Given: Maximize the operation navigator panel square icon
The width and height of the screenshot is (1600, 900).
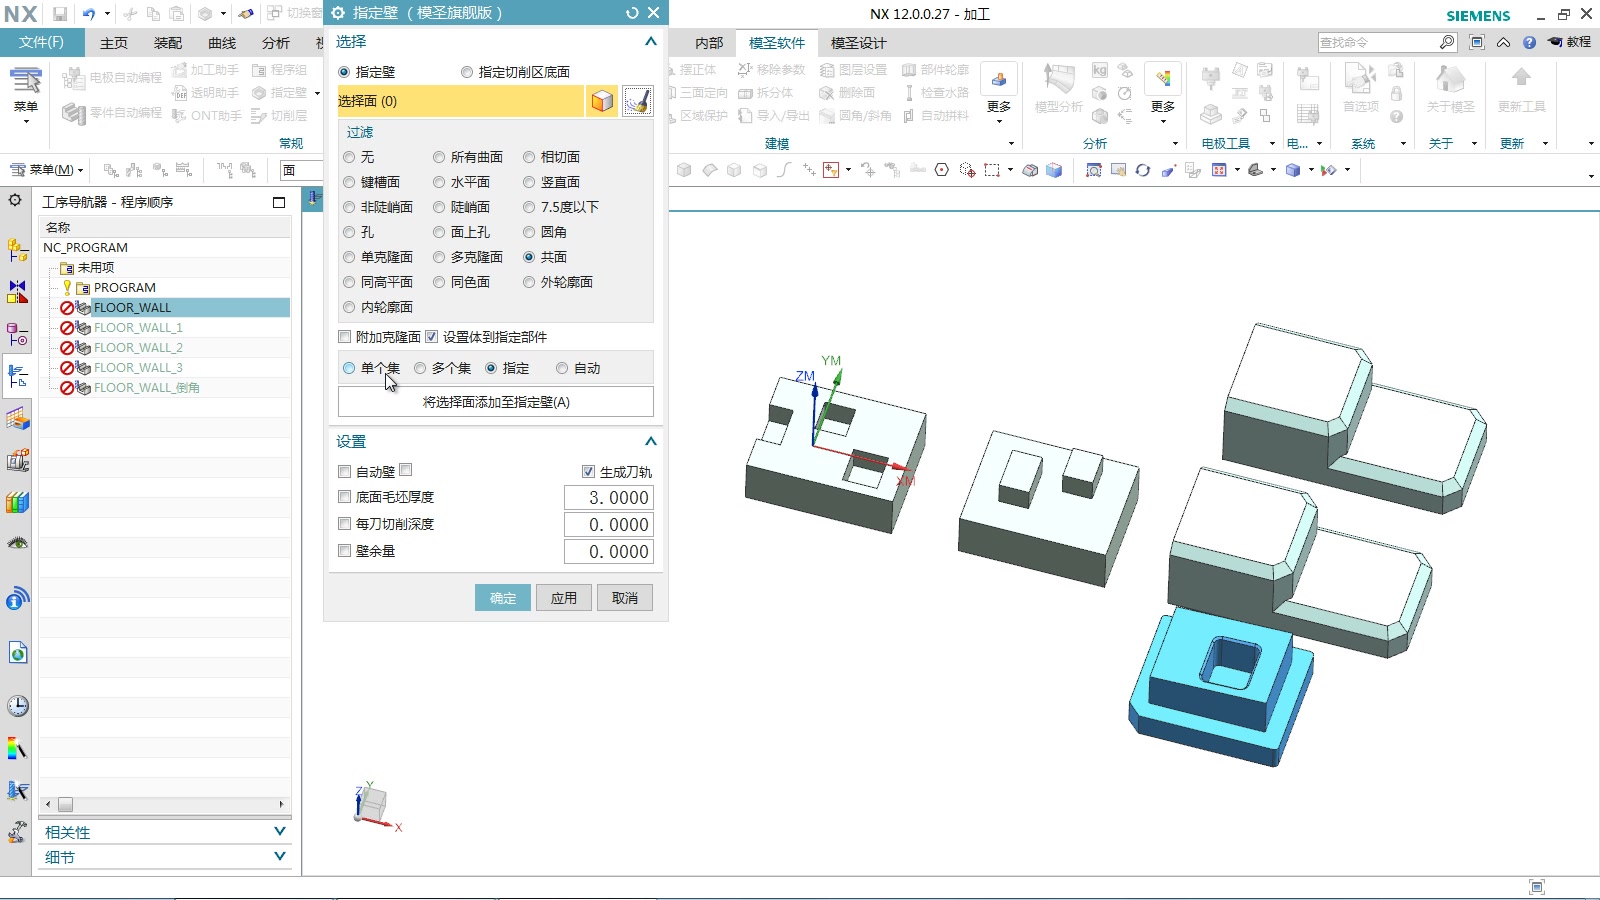Looking at the screenshot, I should pos(279,202).
